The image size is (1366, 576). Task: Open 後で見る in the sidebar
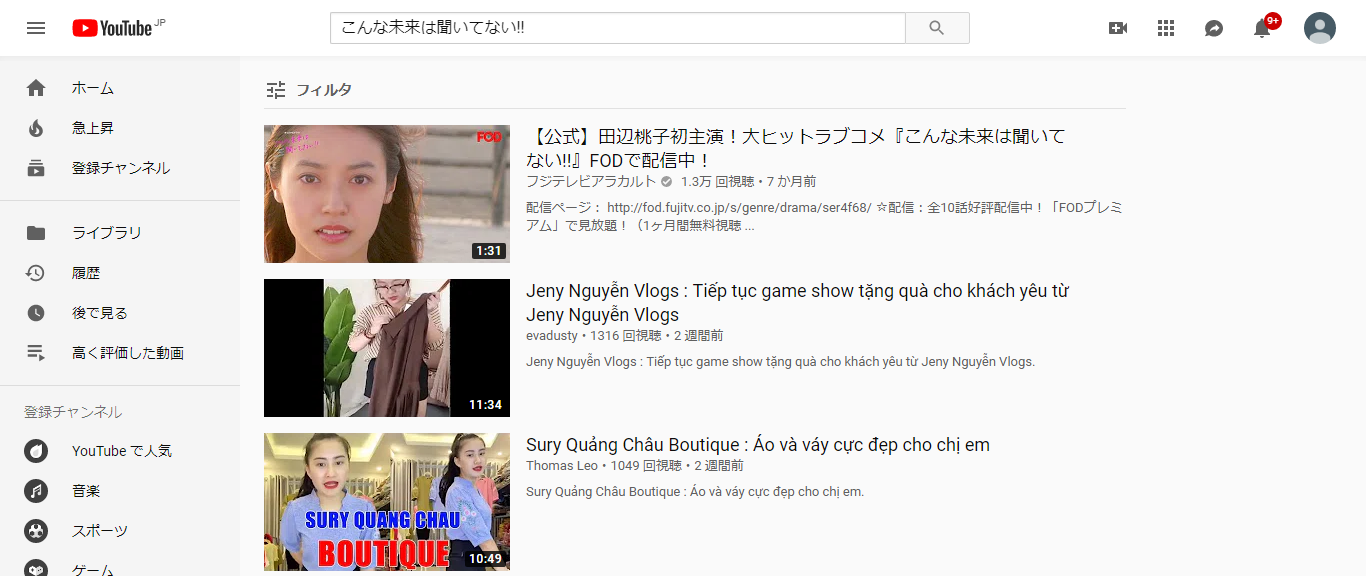point(100,313)
